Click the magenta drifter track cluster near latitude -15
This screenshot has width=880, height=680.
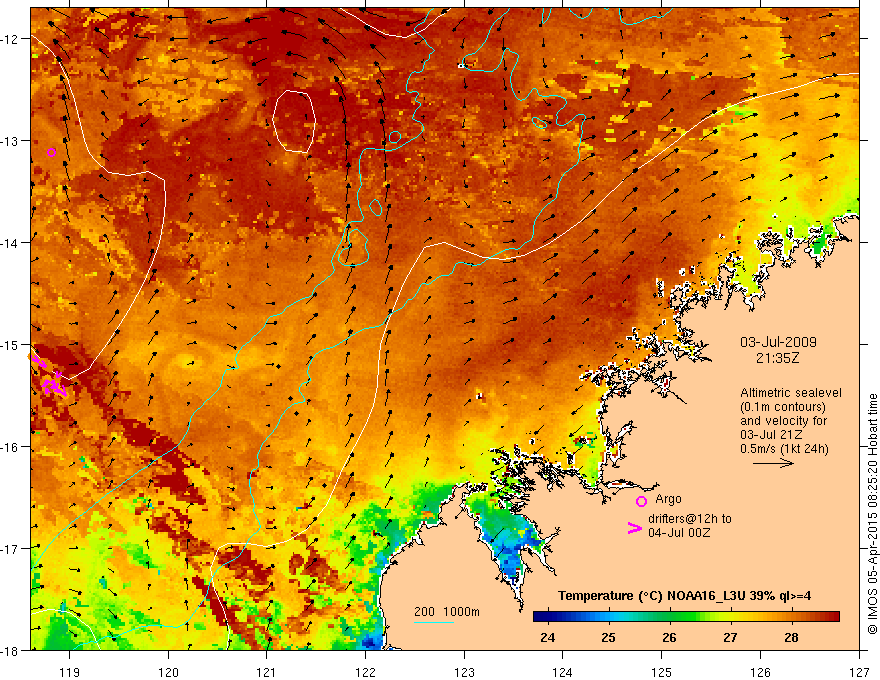tap(49, 376)
